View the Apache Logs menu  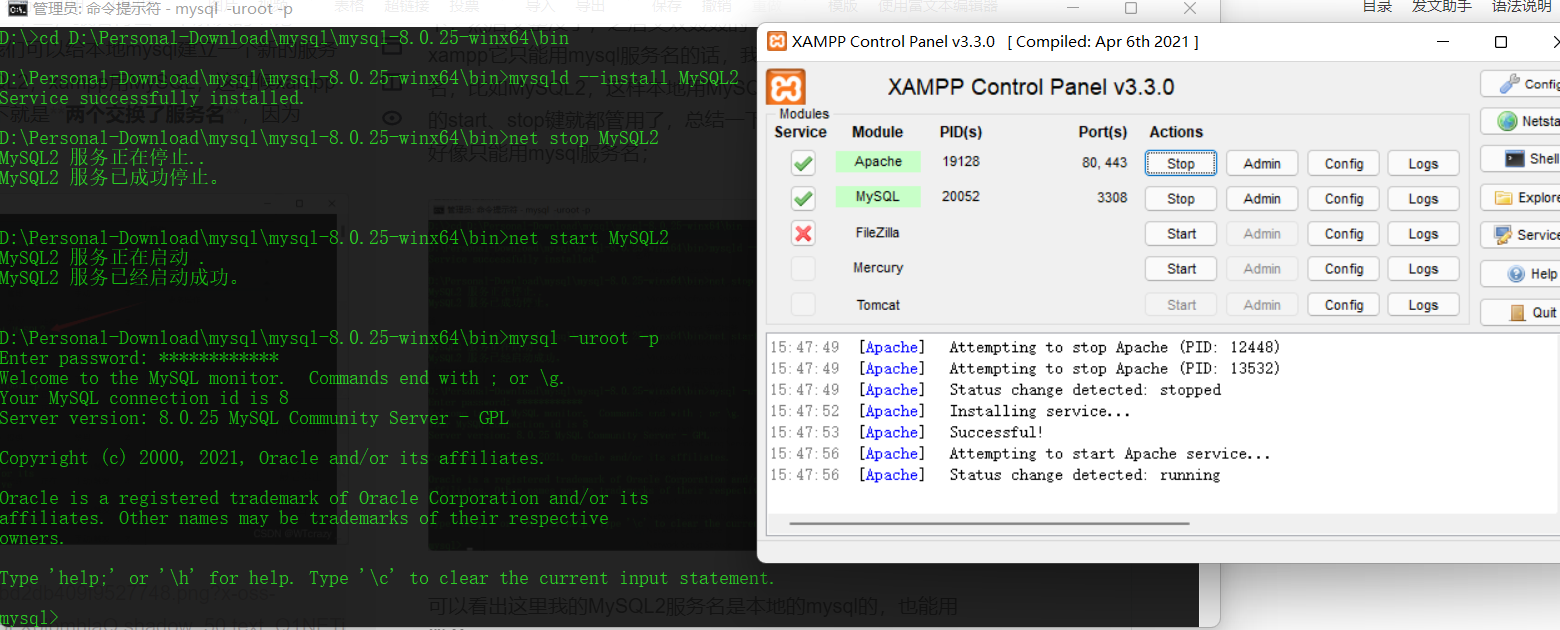1423,164
